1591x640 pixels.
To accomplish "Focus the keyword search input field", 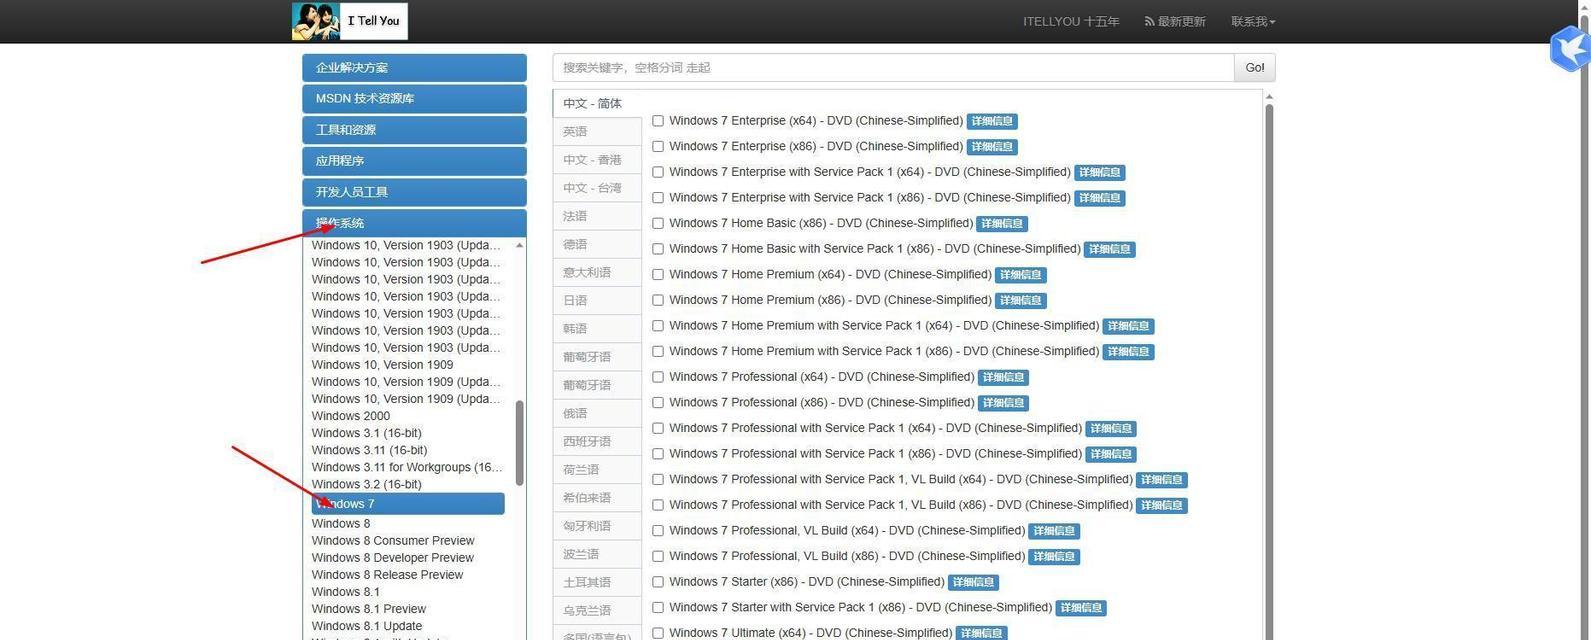I will 893,68.
